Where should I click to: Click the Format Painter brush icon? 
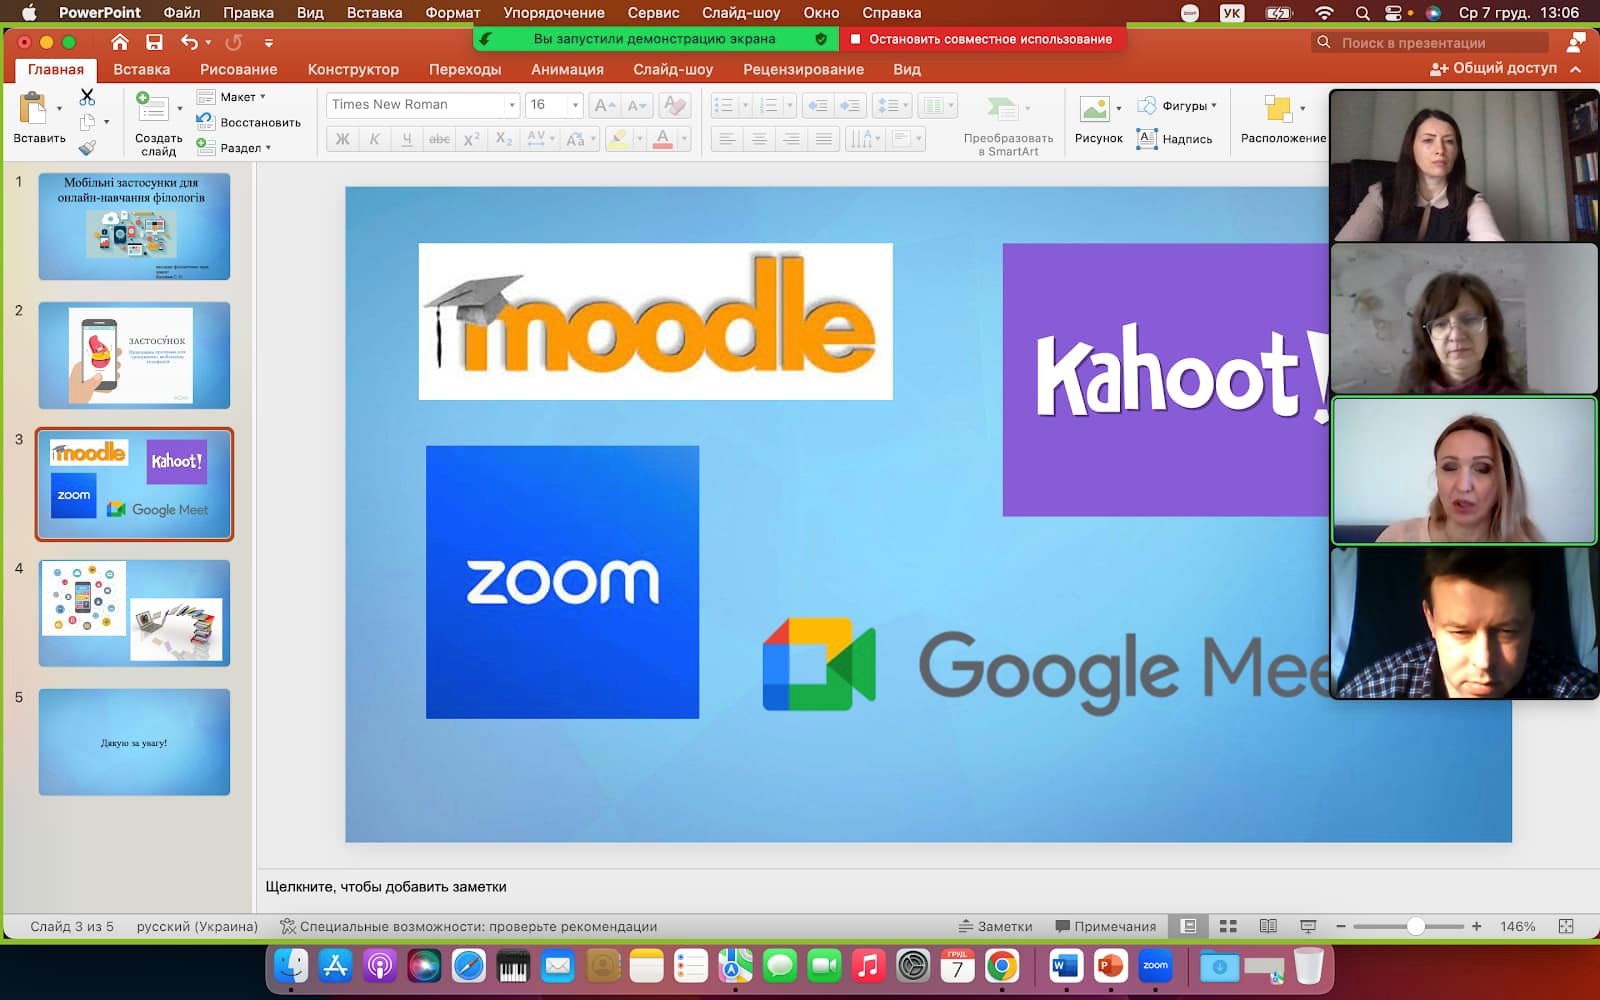[x=87, y=148]
